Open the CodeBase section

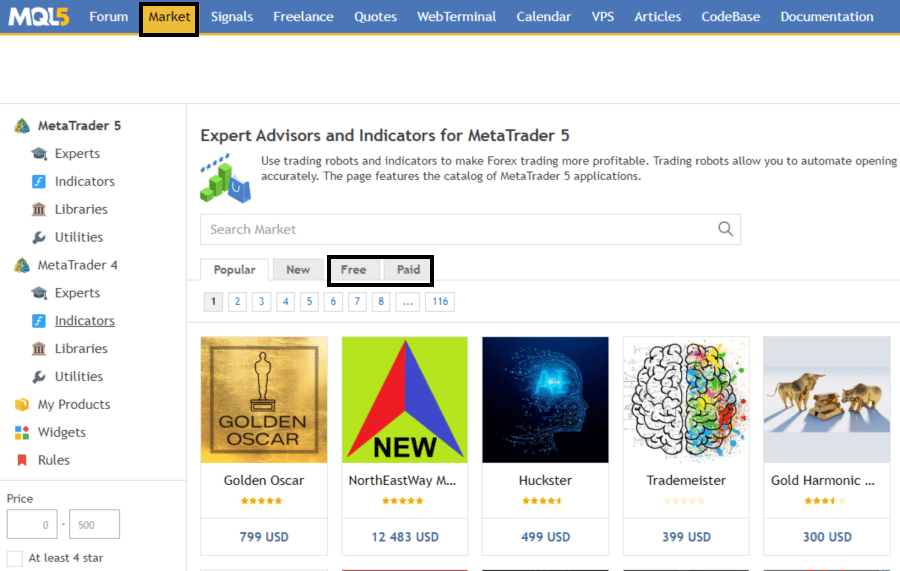point(731,17)
